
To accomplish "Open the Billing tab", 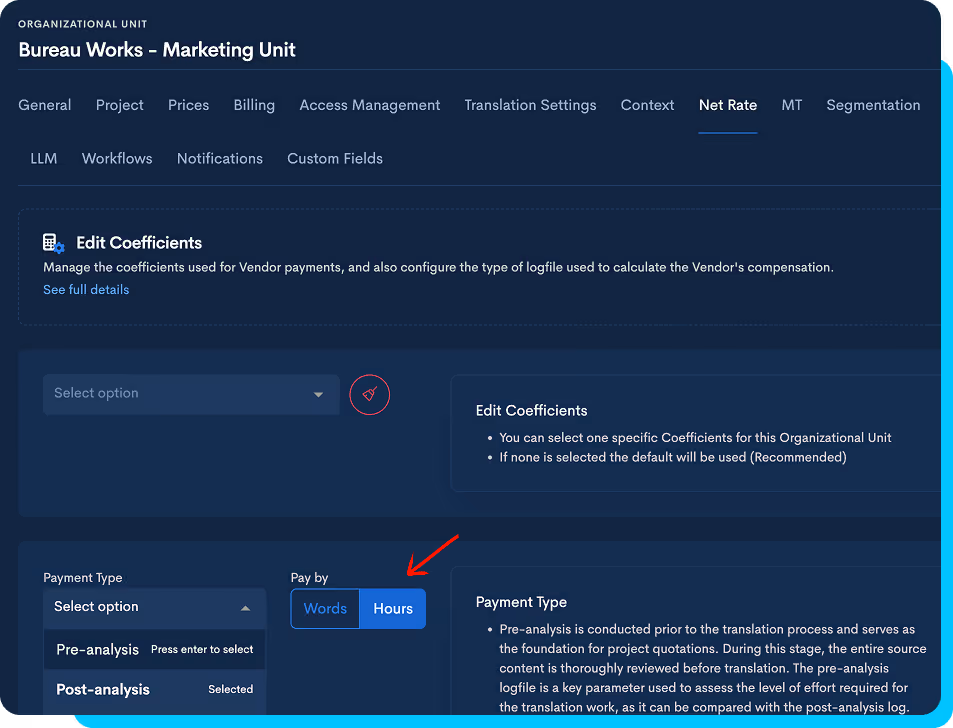I will (254, 105).
